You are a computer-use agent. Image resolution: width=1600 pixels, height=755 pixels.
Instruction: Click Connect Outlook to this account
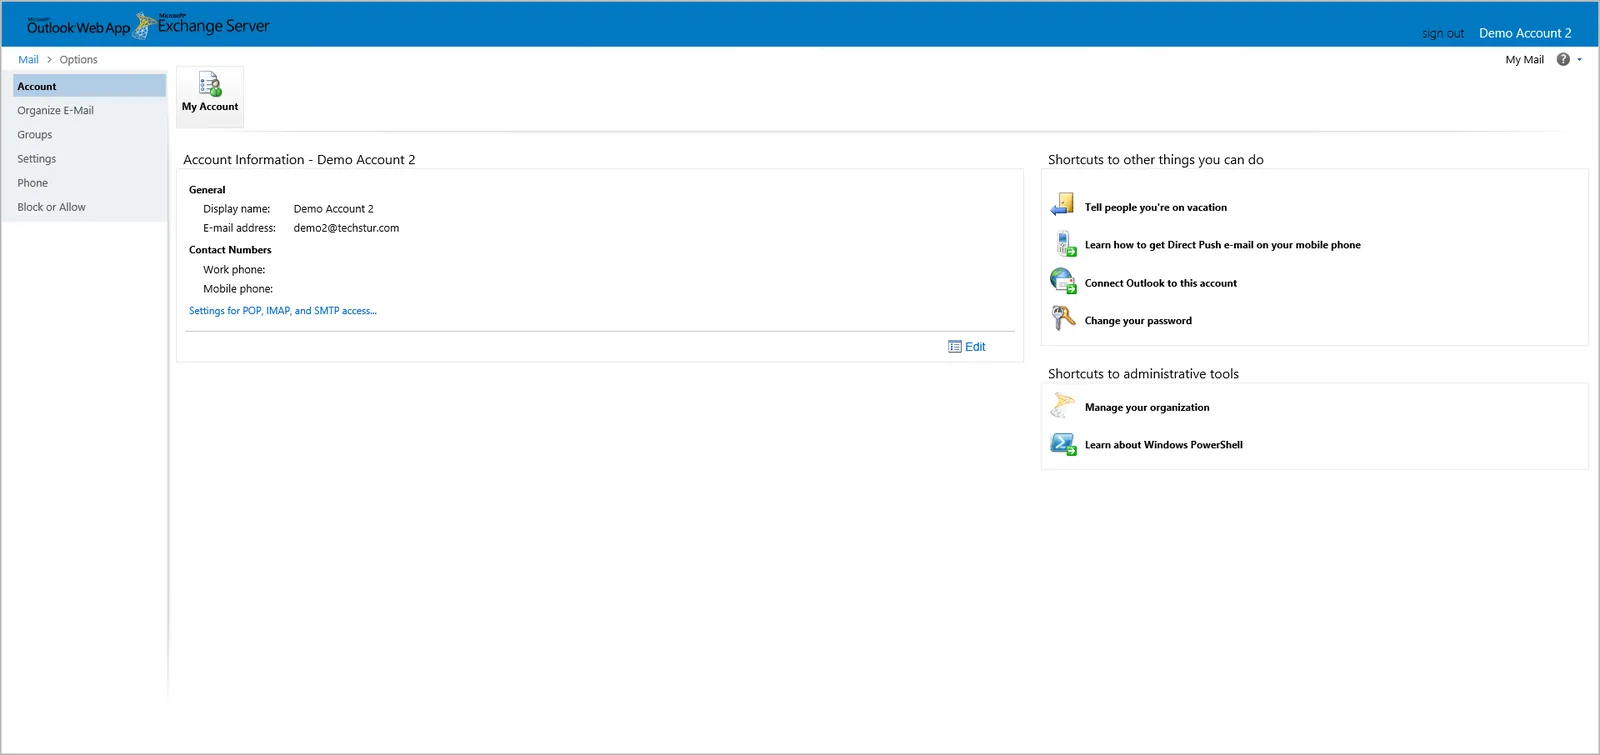tap(1160, 283)
